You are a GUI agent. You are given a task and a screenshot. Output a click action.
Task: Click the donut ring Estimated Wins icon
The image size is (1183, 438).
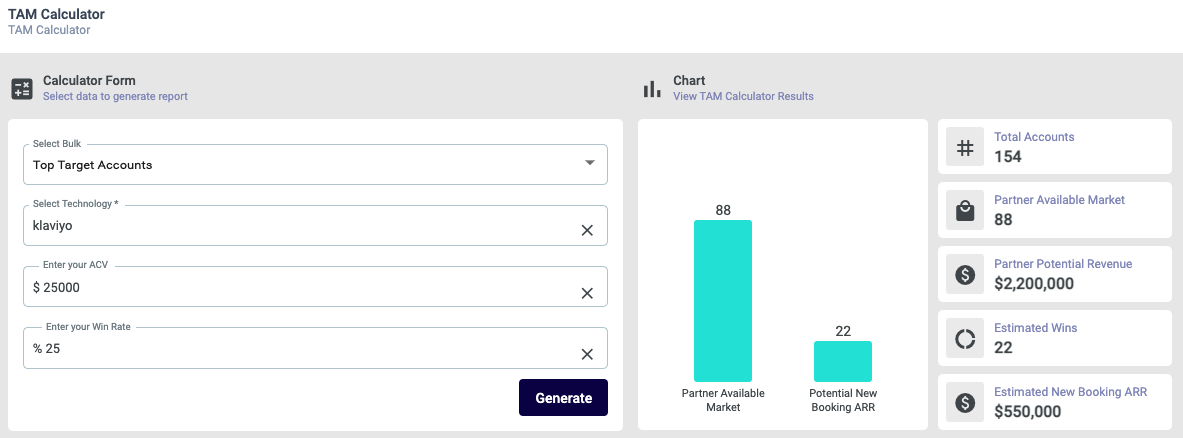pos(965,339)
